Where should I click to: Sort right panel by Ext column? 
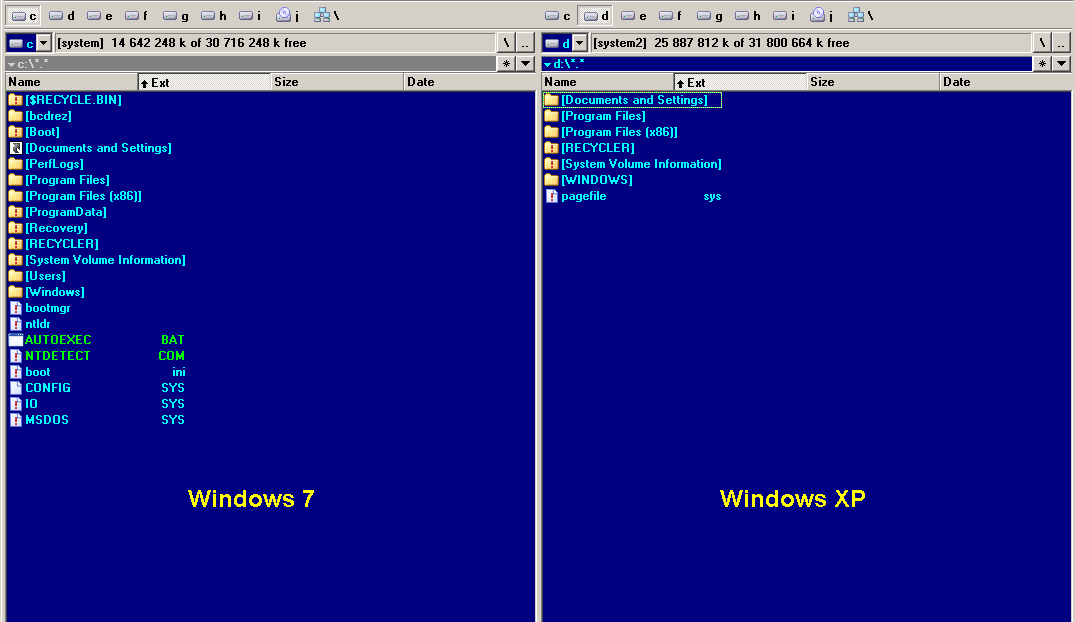click(740, 82)
